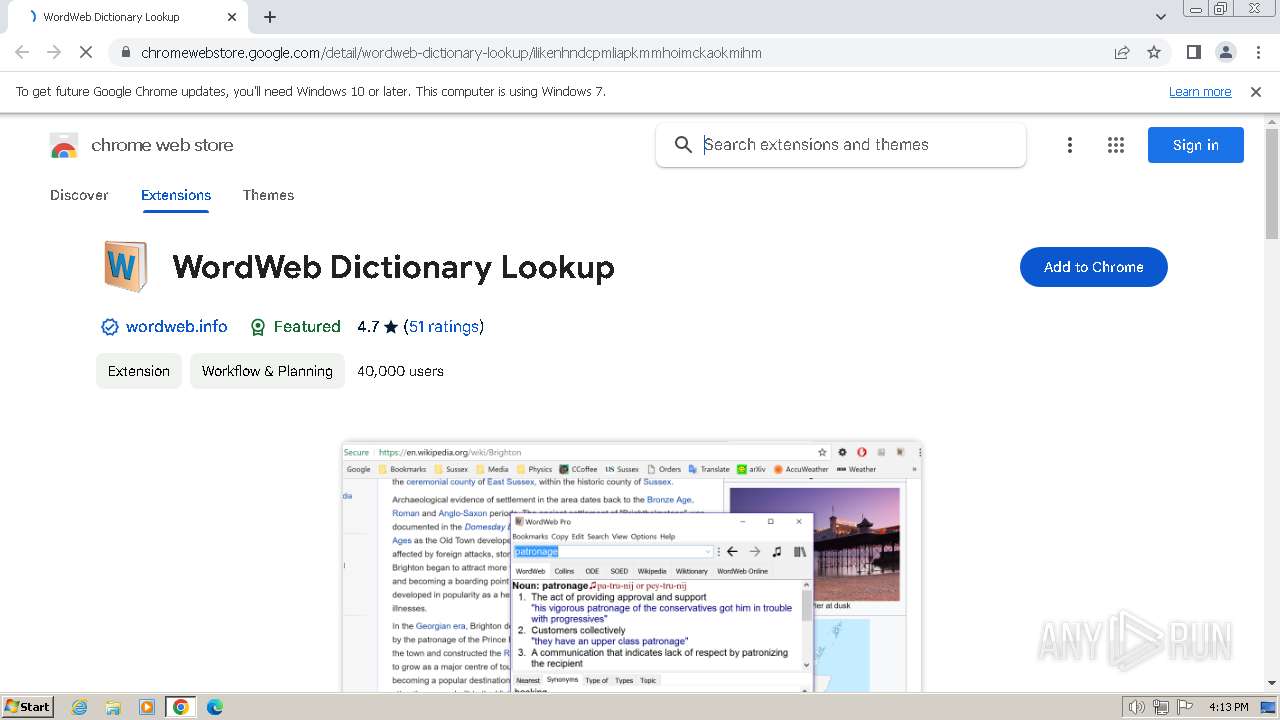Viewport: 1280px width, 720px height.
Task: Click the 40,000 users text
Action: pyautogui.click(x=400, y=371)
